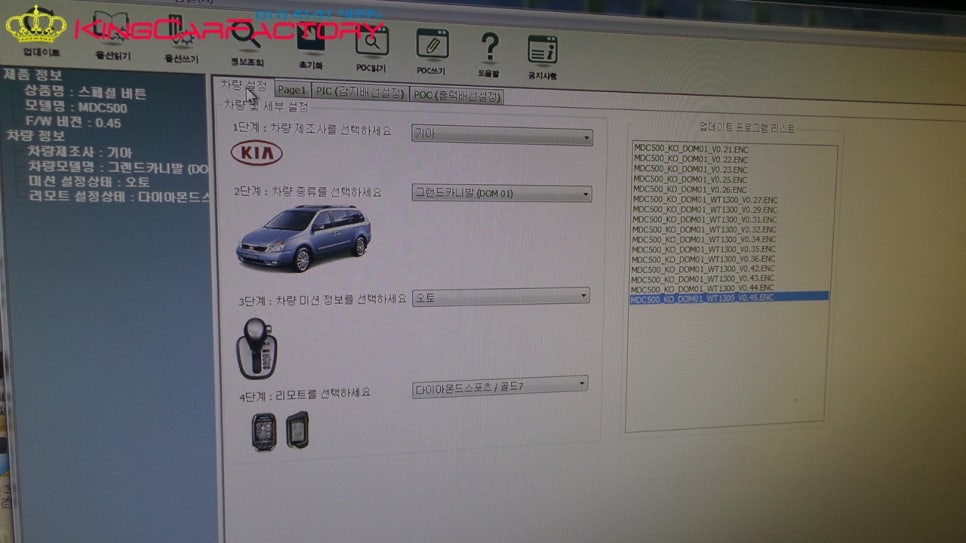Click 리모트 설정상태 : 다이아몬드스 row
This screenshot has height=543, width=966.
click(120, 197)
